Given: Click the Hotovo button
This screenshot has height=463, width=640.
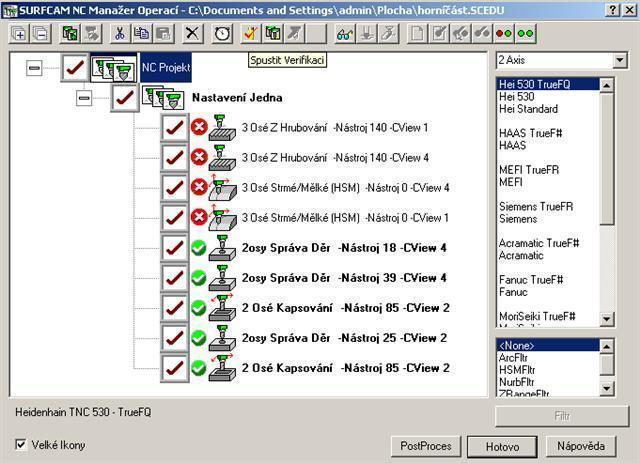Looking at the screenshot, I should click(x=502, y=447).
